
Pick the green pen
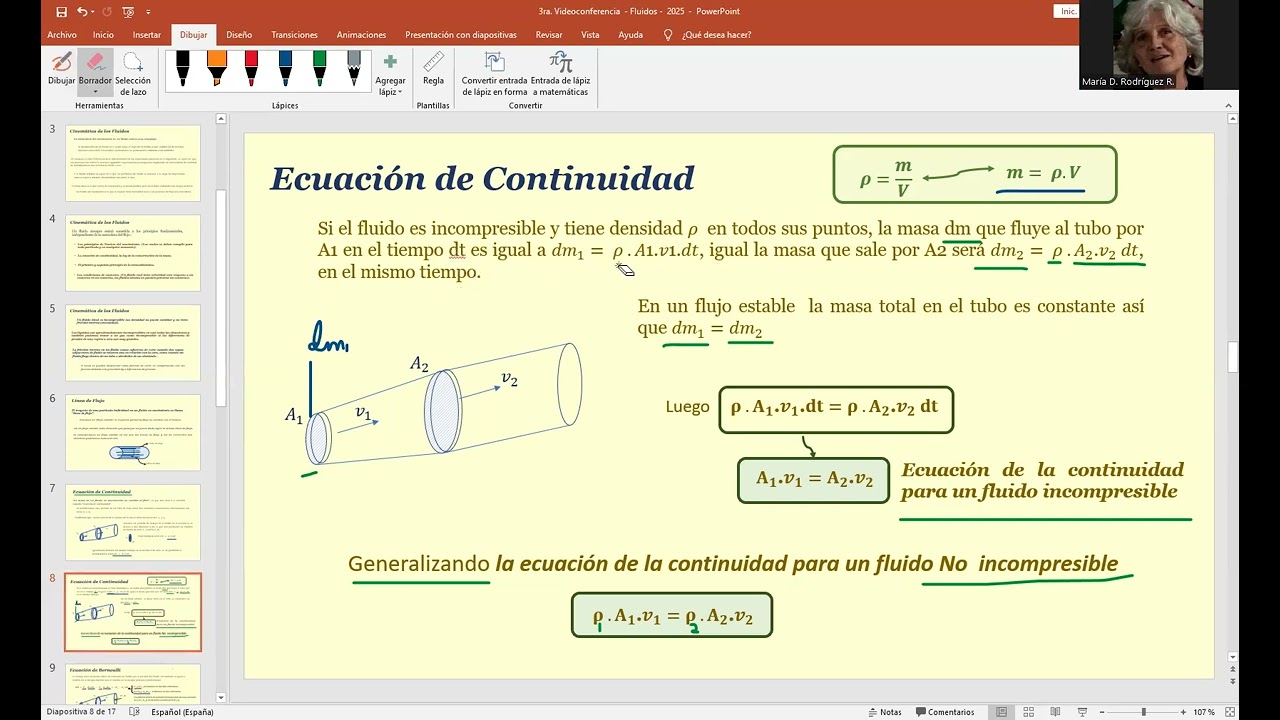click(319, 70)
